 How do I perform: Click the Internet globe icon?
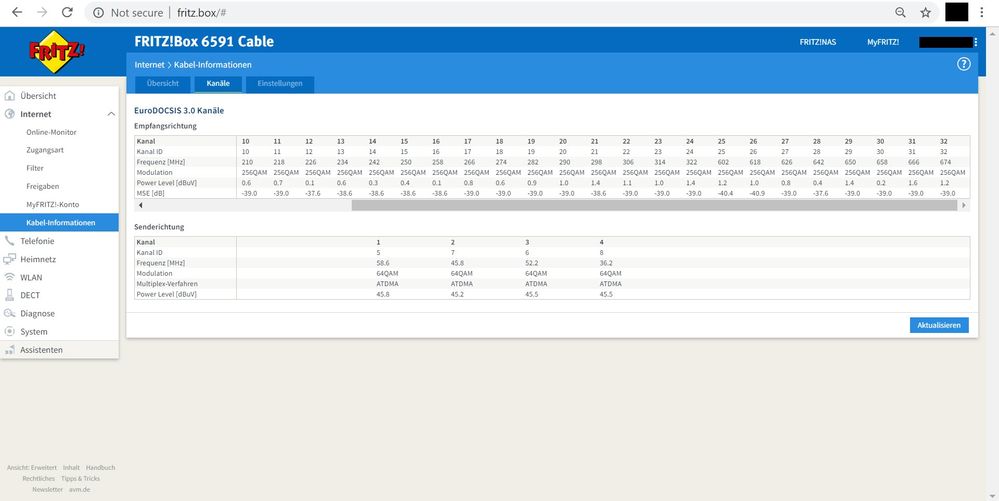10,114
